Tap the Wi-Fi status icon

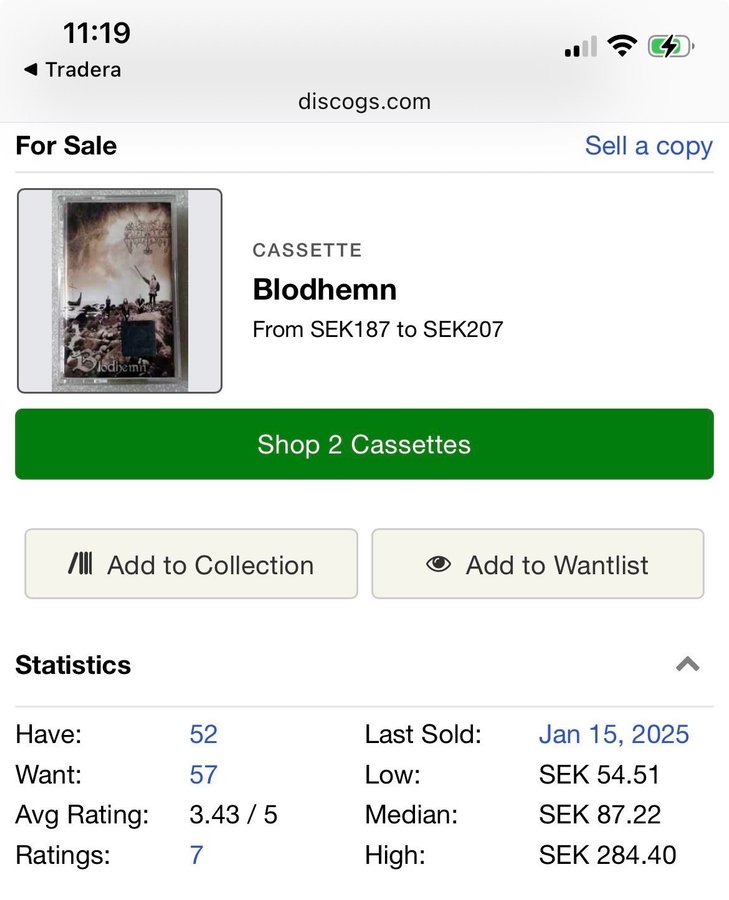click(x=623, y=46)
